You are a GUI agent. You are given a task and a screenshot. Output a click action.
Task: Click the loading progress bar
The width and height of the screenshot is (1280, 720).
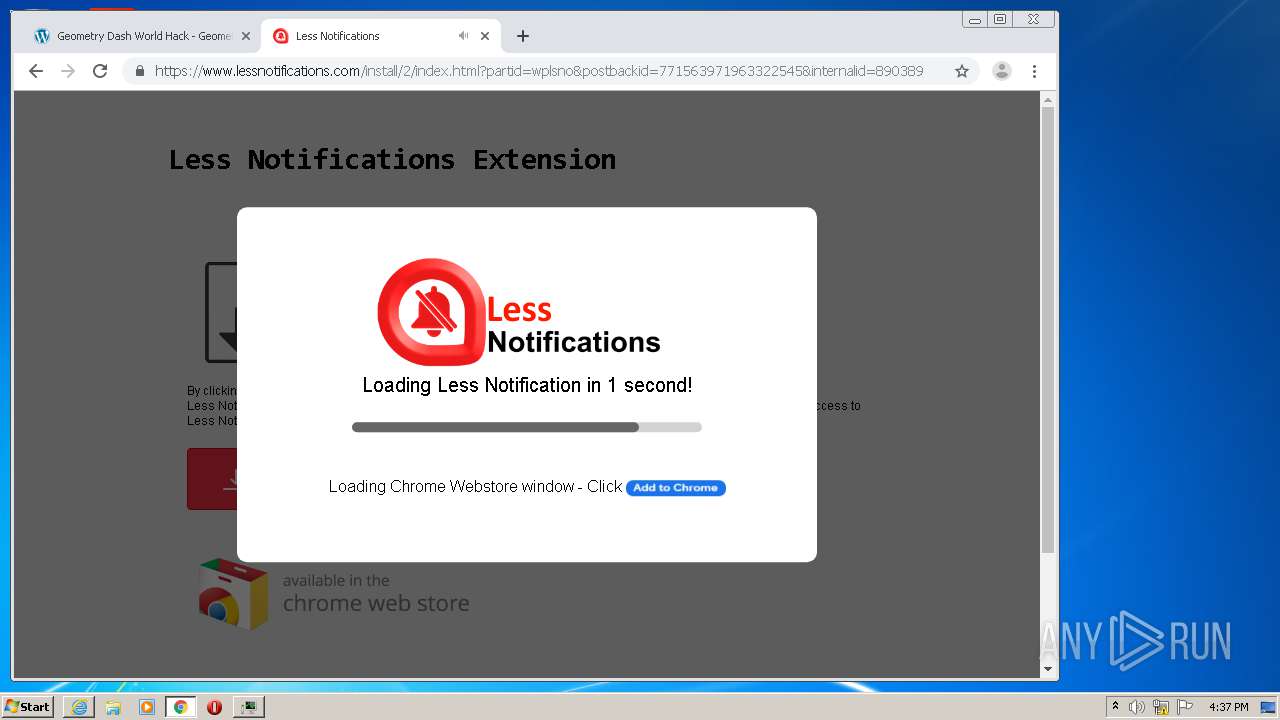(x=527, y=427)
